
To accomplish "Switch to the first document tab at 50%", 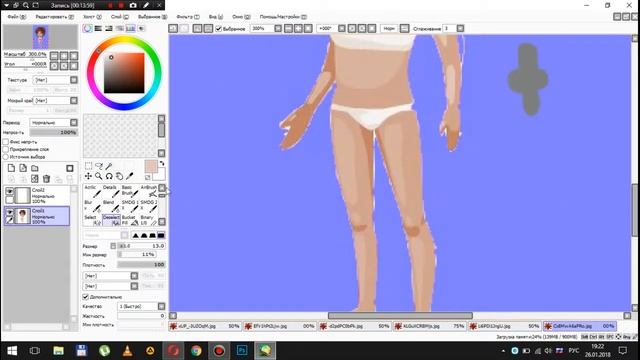I will (x=205, y=326).
